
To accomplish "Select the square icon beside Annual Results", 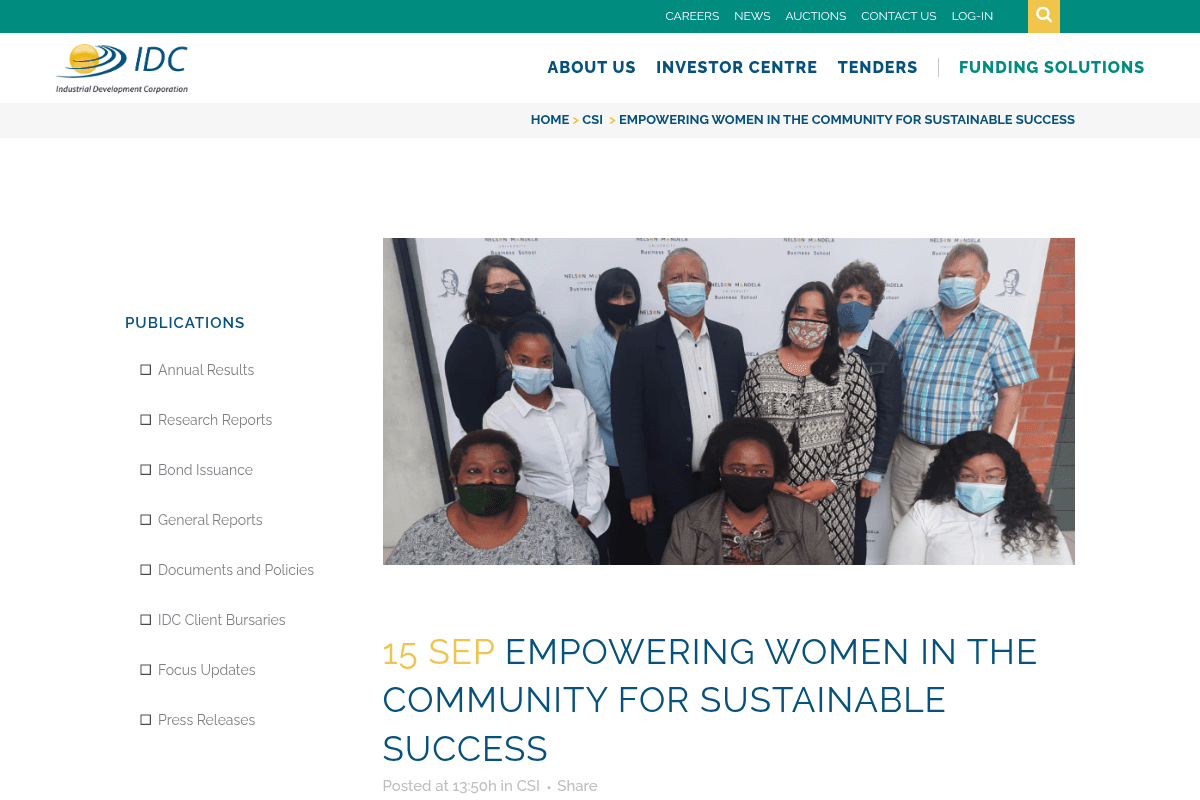I will tap(146, 369).
